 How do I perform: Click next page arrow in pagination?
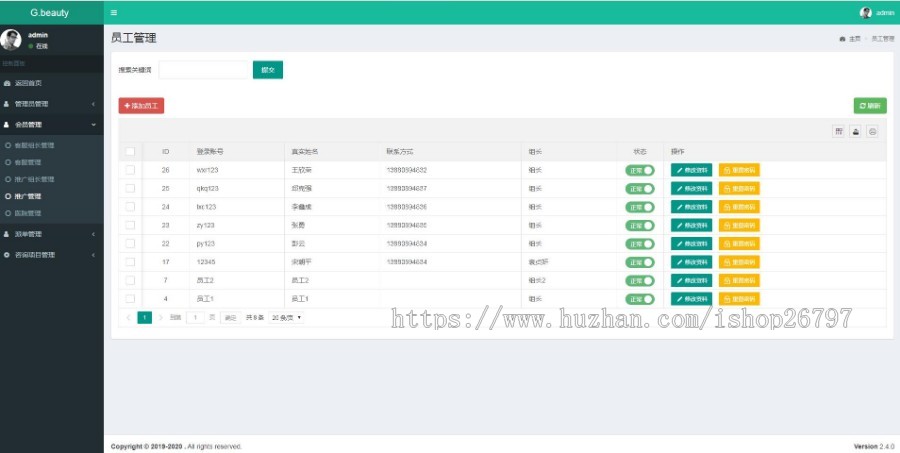pos(161,318)
